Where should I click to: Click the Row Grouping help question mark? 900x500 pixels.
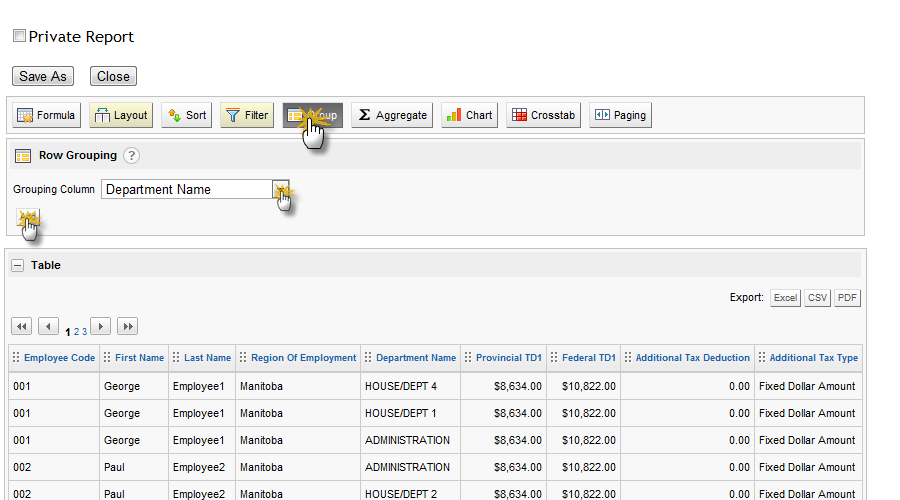(131, 156)
